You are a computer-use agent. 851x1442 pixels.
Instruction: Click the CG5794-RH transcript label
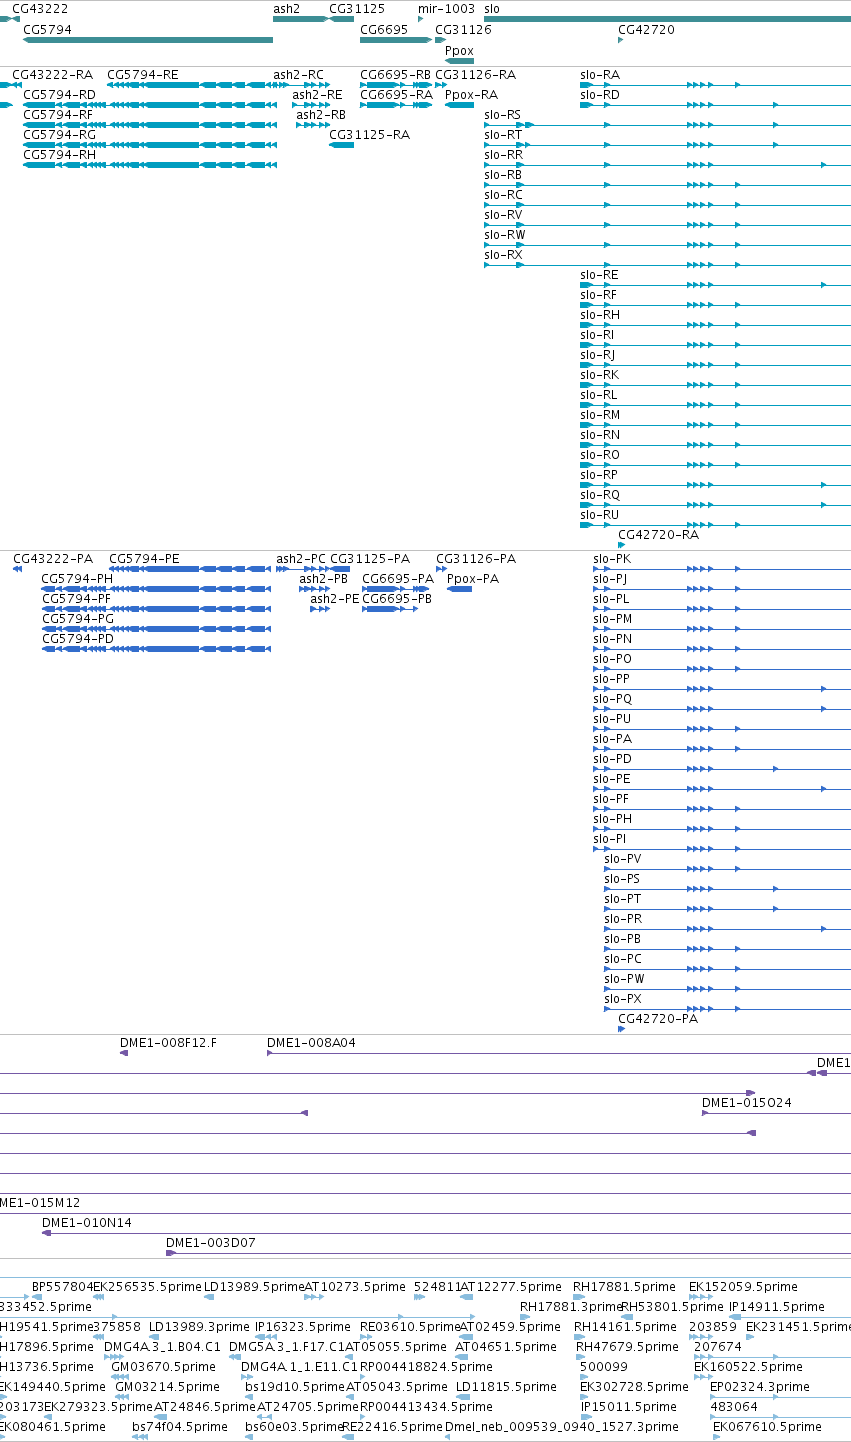(59, 155)
